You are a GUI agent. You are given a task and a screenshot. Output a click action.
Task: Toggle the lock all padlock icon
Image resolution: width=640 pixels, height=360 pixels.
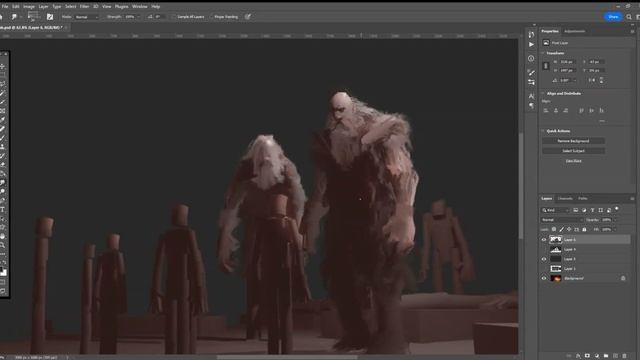coord(584,229)
